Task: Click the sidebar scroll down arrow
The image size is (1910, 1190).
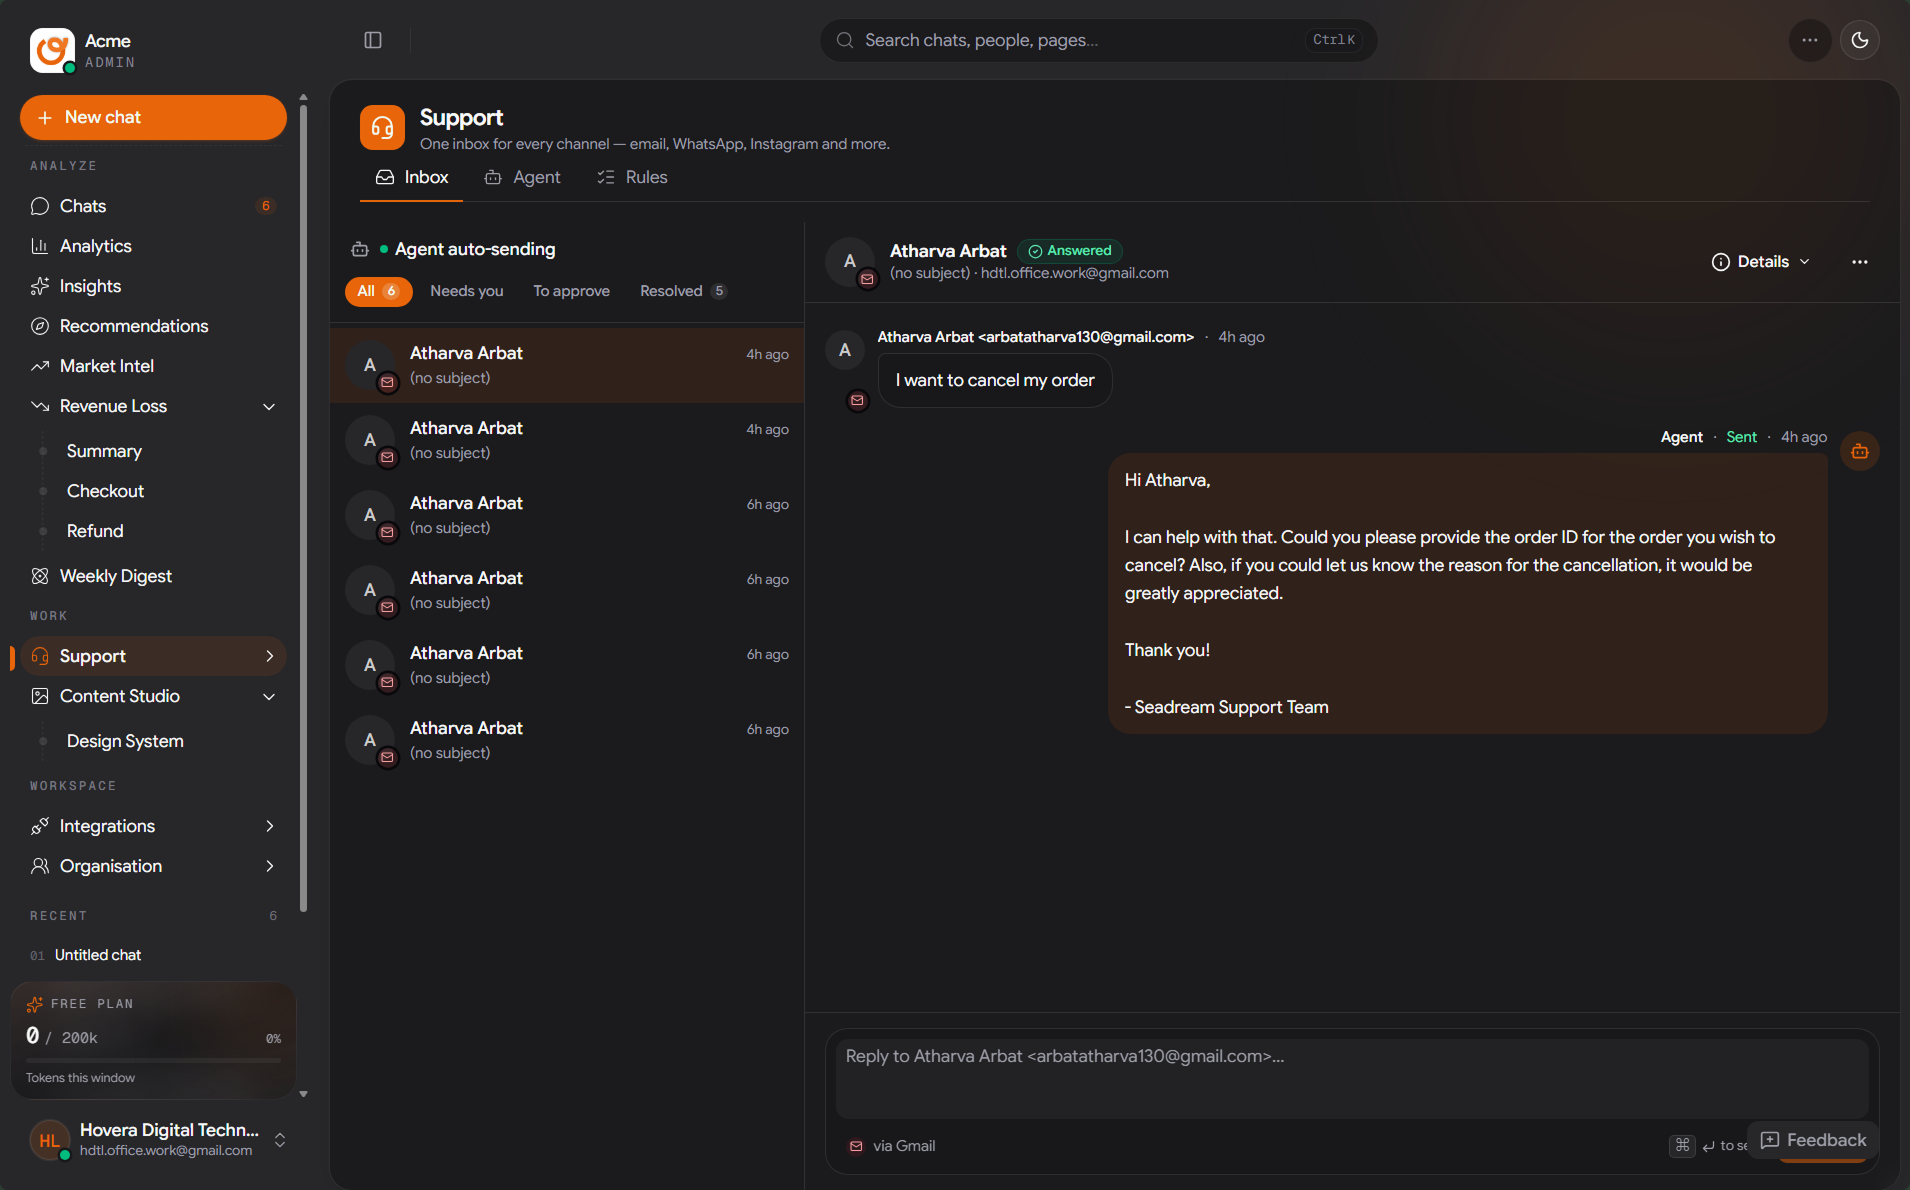Action: tap(303, 1094)
